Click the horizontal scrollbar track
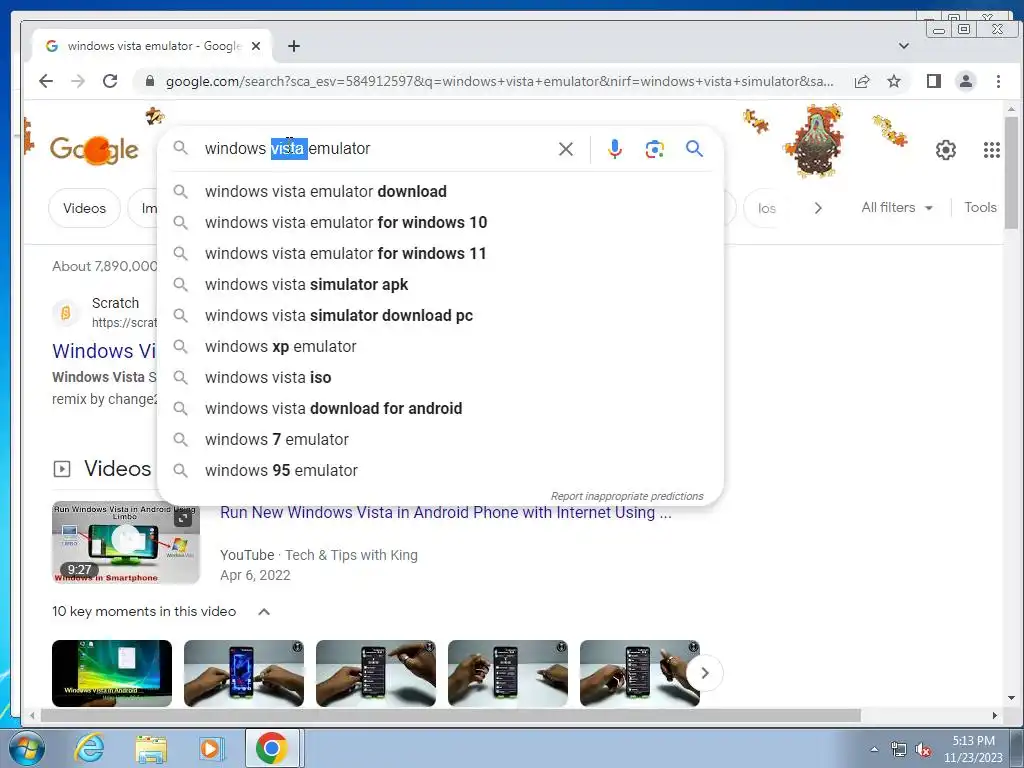The width and height of the screenshot is (1024, 768). pyautogui.click(x=926, y=716)
